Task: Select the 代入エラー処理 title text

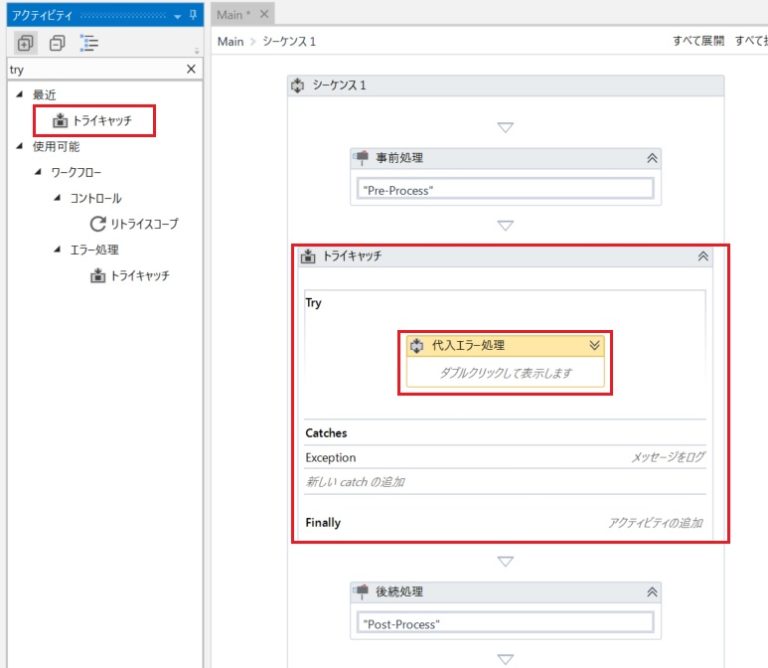Action: pyautogui.click(x=468, y=345)
